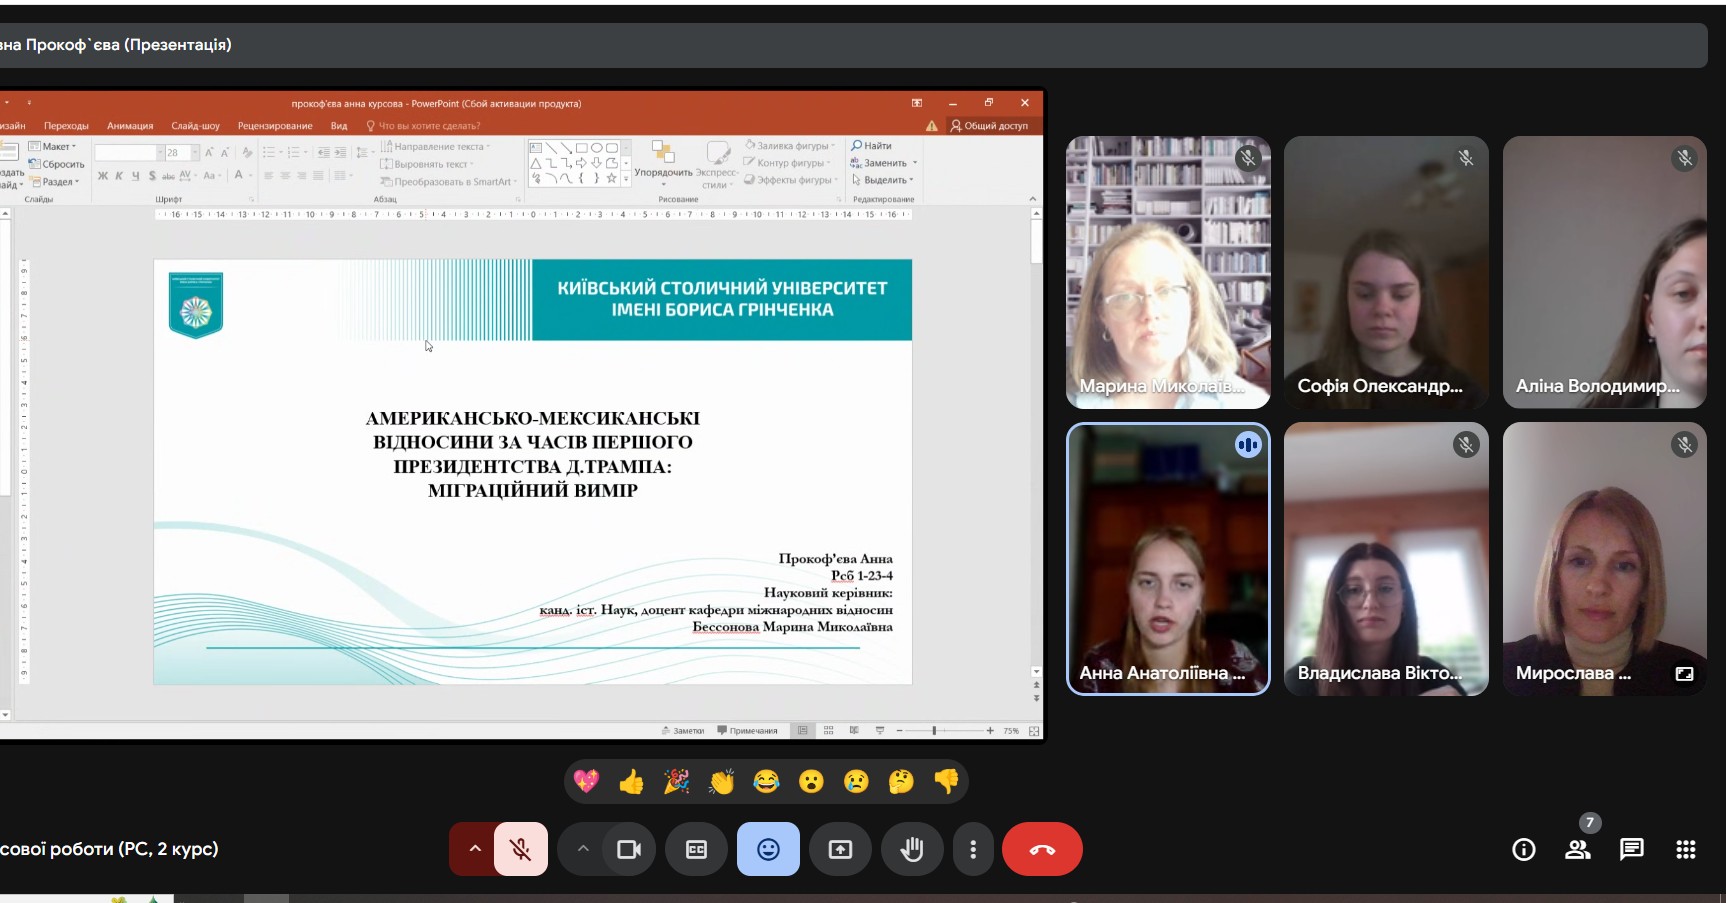The image size is (1726, 903).
Task: Click the raise hand icon
Action: (x=911, y=849)
